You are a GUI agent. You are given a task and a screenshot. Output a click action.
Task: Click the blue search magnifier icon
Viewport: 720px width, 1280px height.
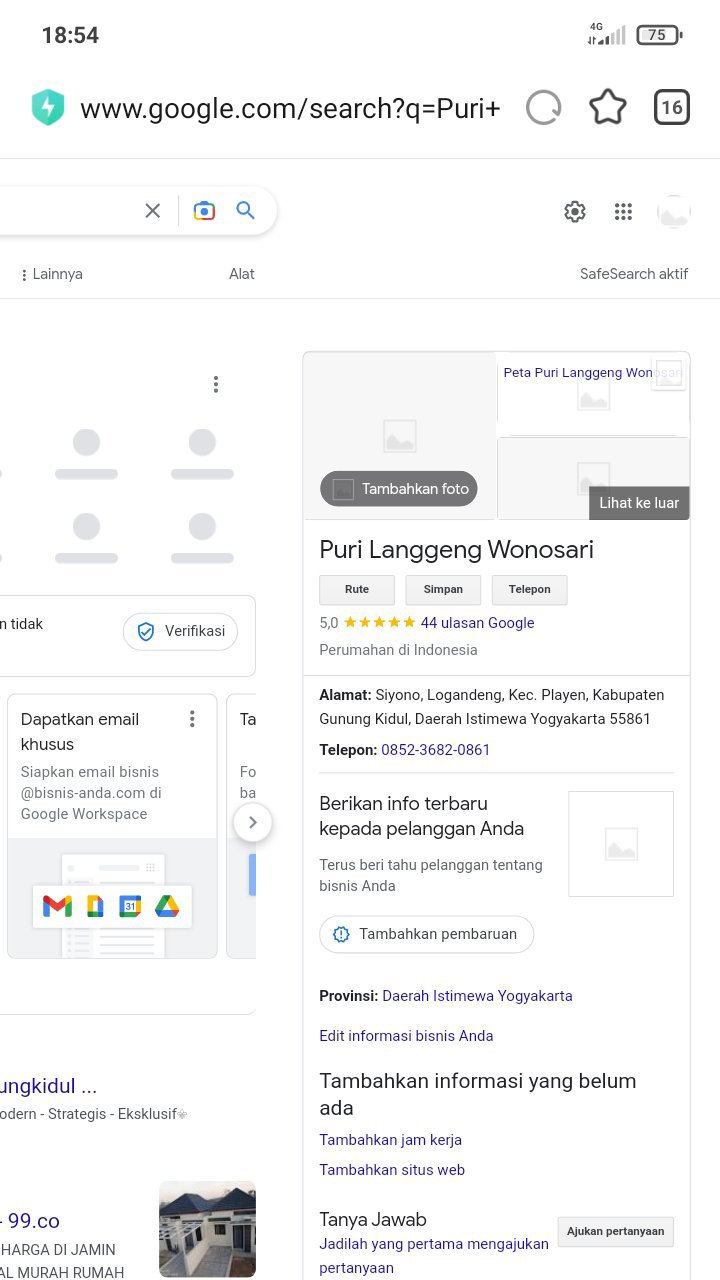point(246,211)
